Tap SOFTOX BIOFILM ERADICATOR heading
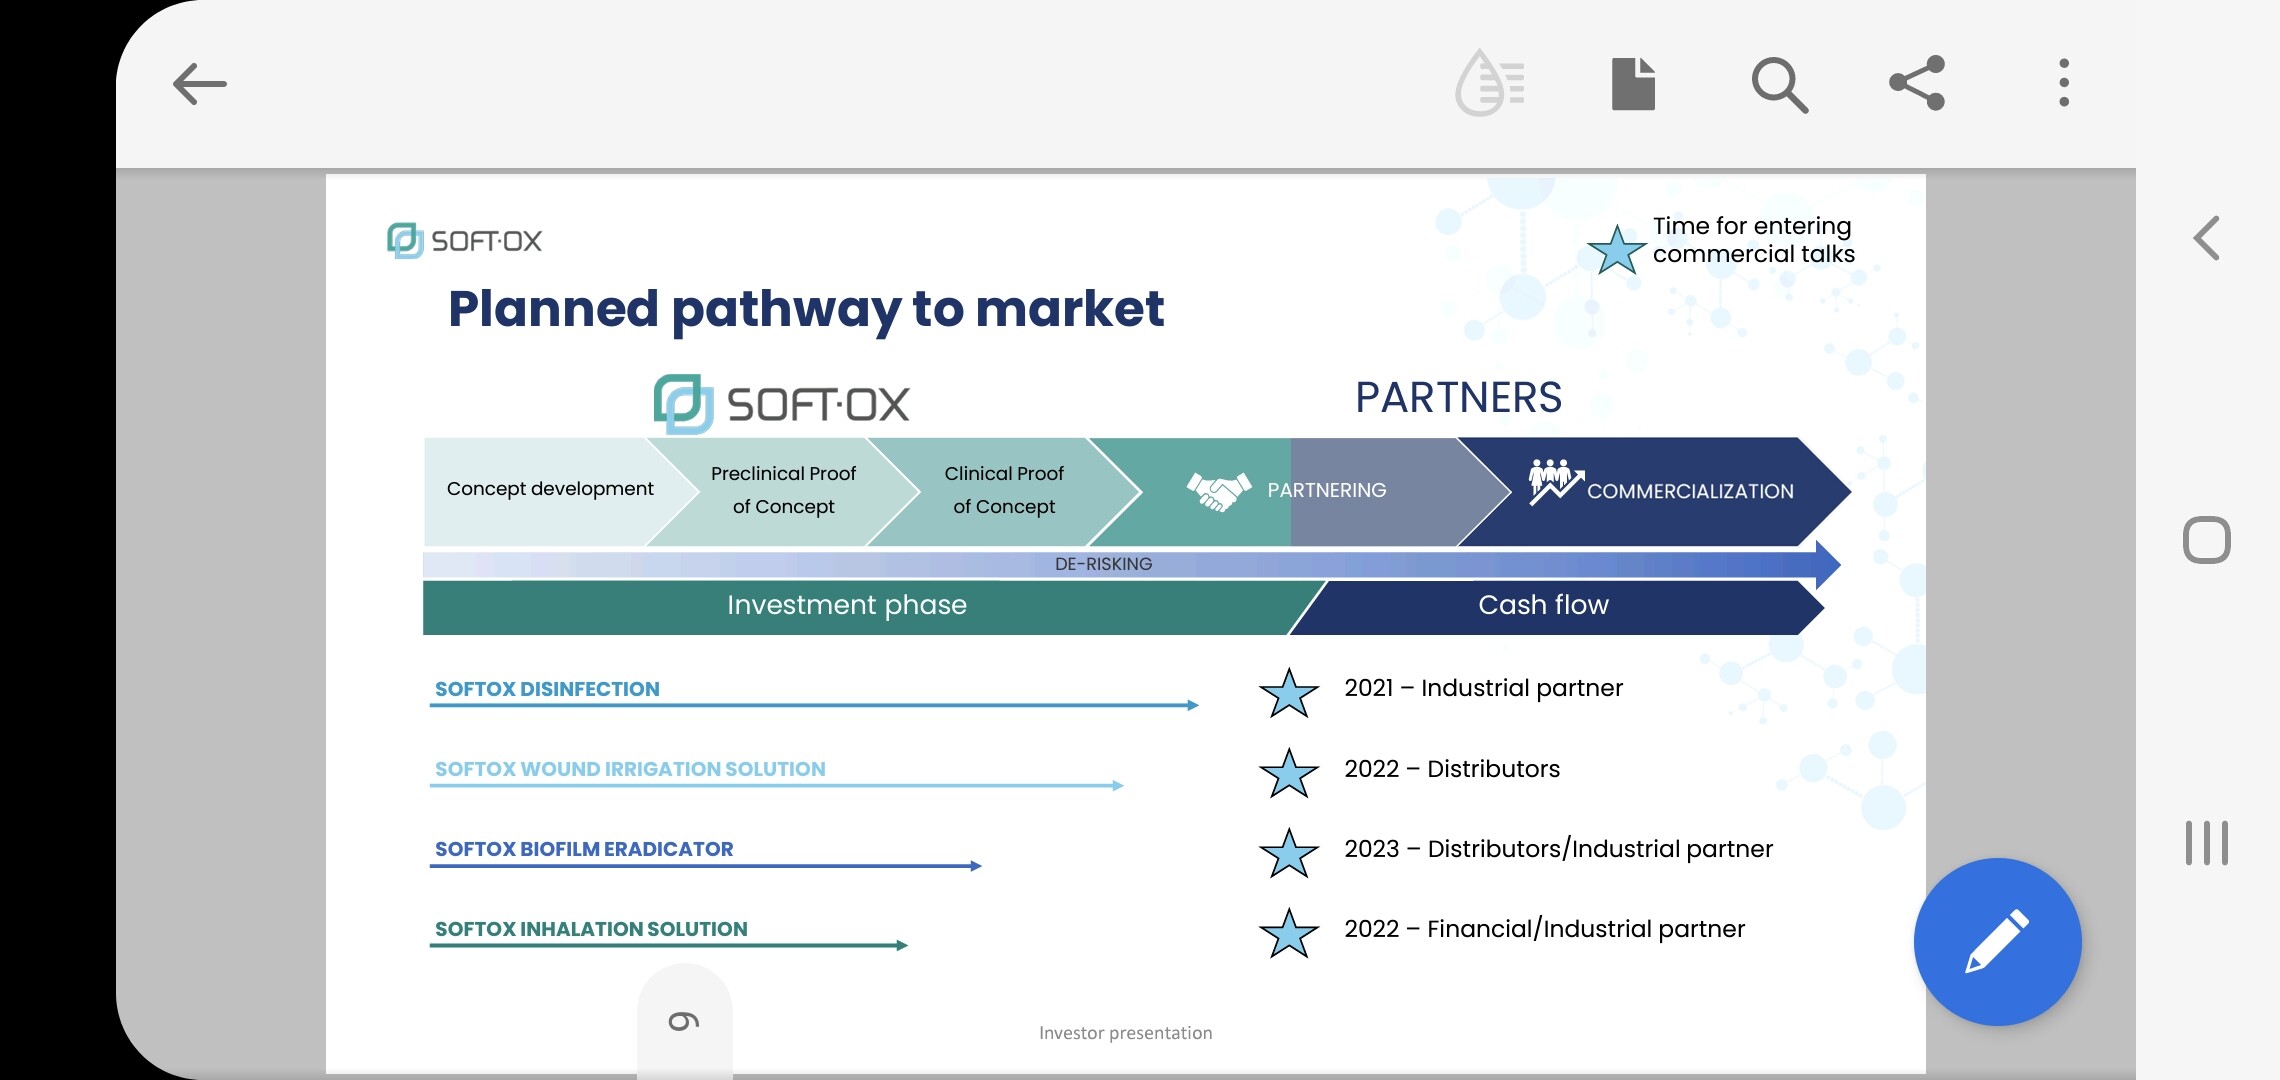2280x1080 pixels. coord(584,849)
